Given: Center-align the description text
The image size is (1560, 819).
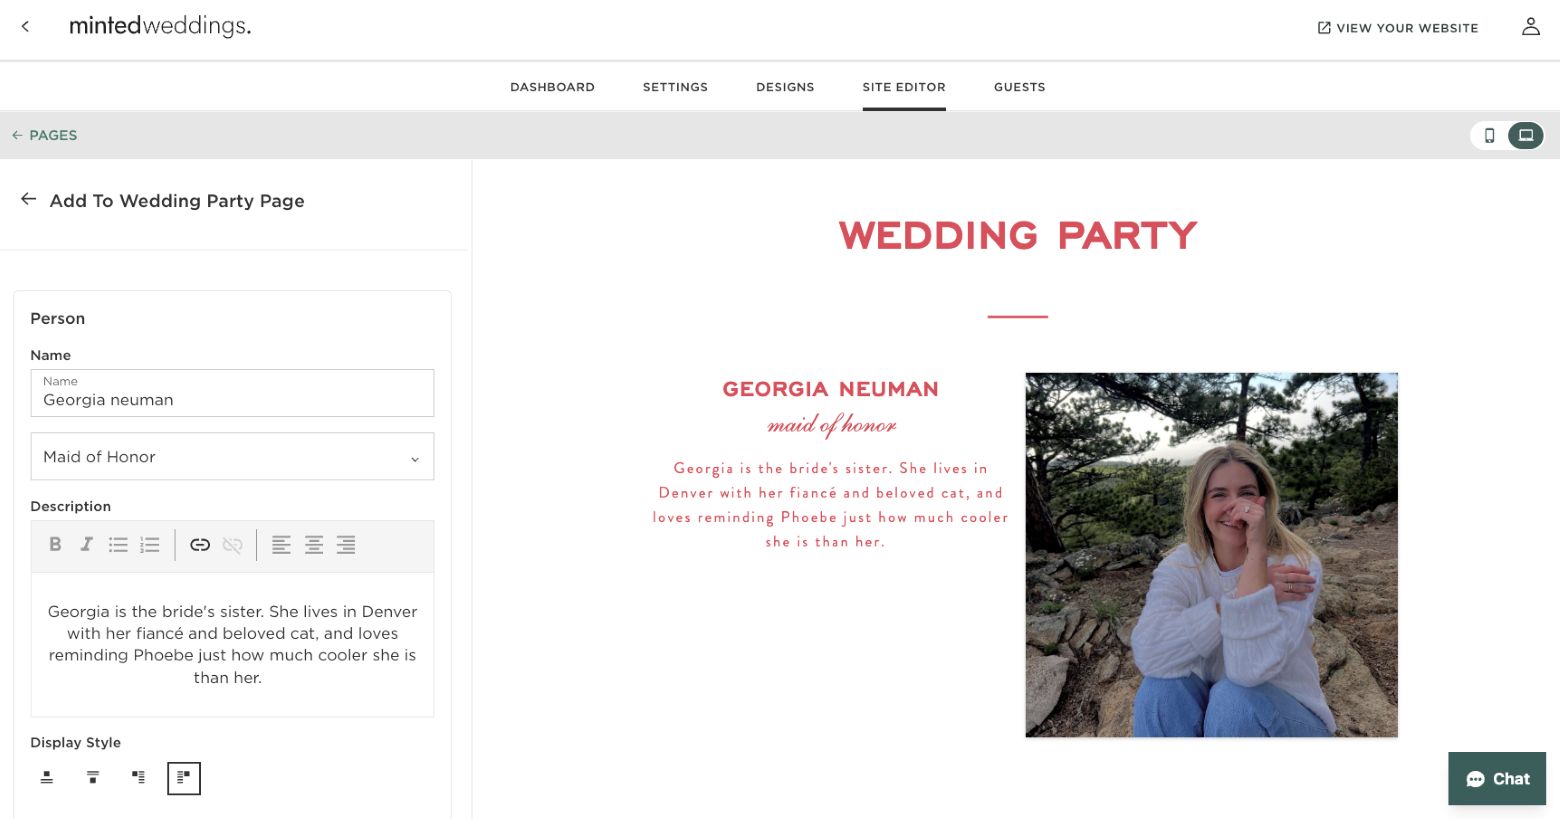Looking at the screenshot, I should coord(314,544).
